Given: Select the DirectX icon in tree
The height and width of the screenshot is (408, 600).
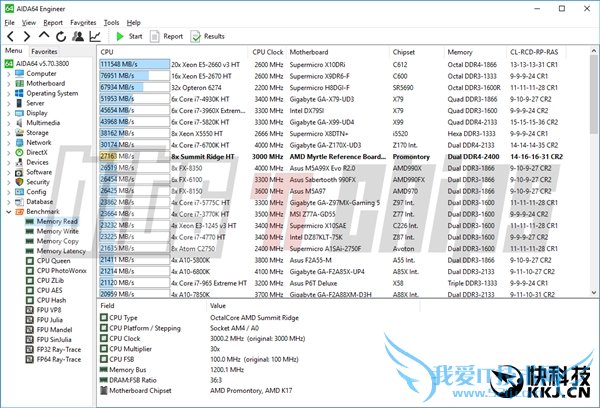Looking at the screenshot, I should (x=19, y=152).
